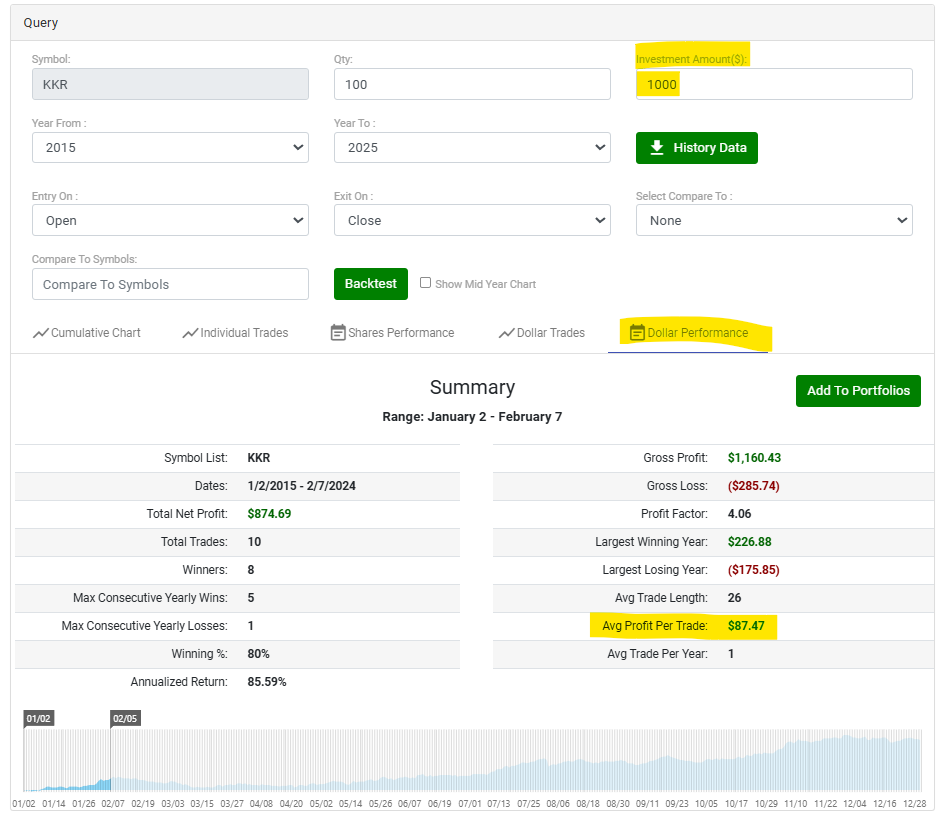Image resolution: width=946 pixels, height=820 pixels.
Task: Click Max Consecutive Yearly Wins value 5
Action: pyautogui.click(x=250, y=598)
